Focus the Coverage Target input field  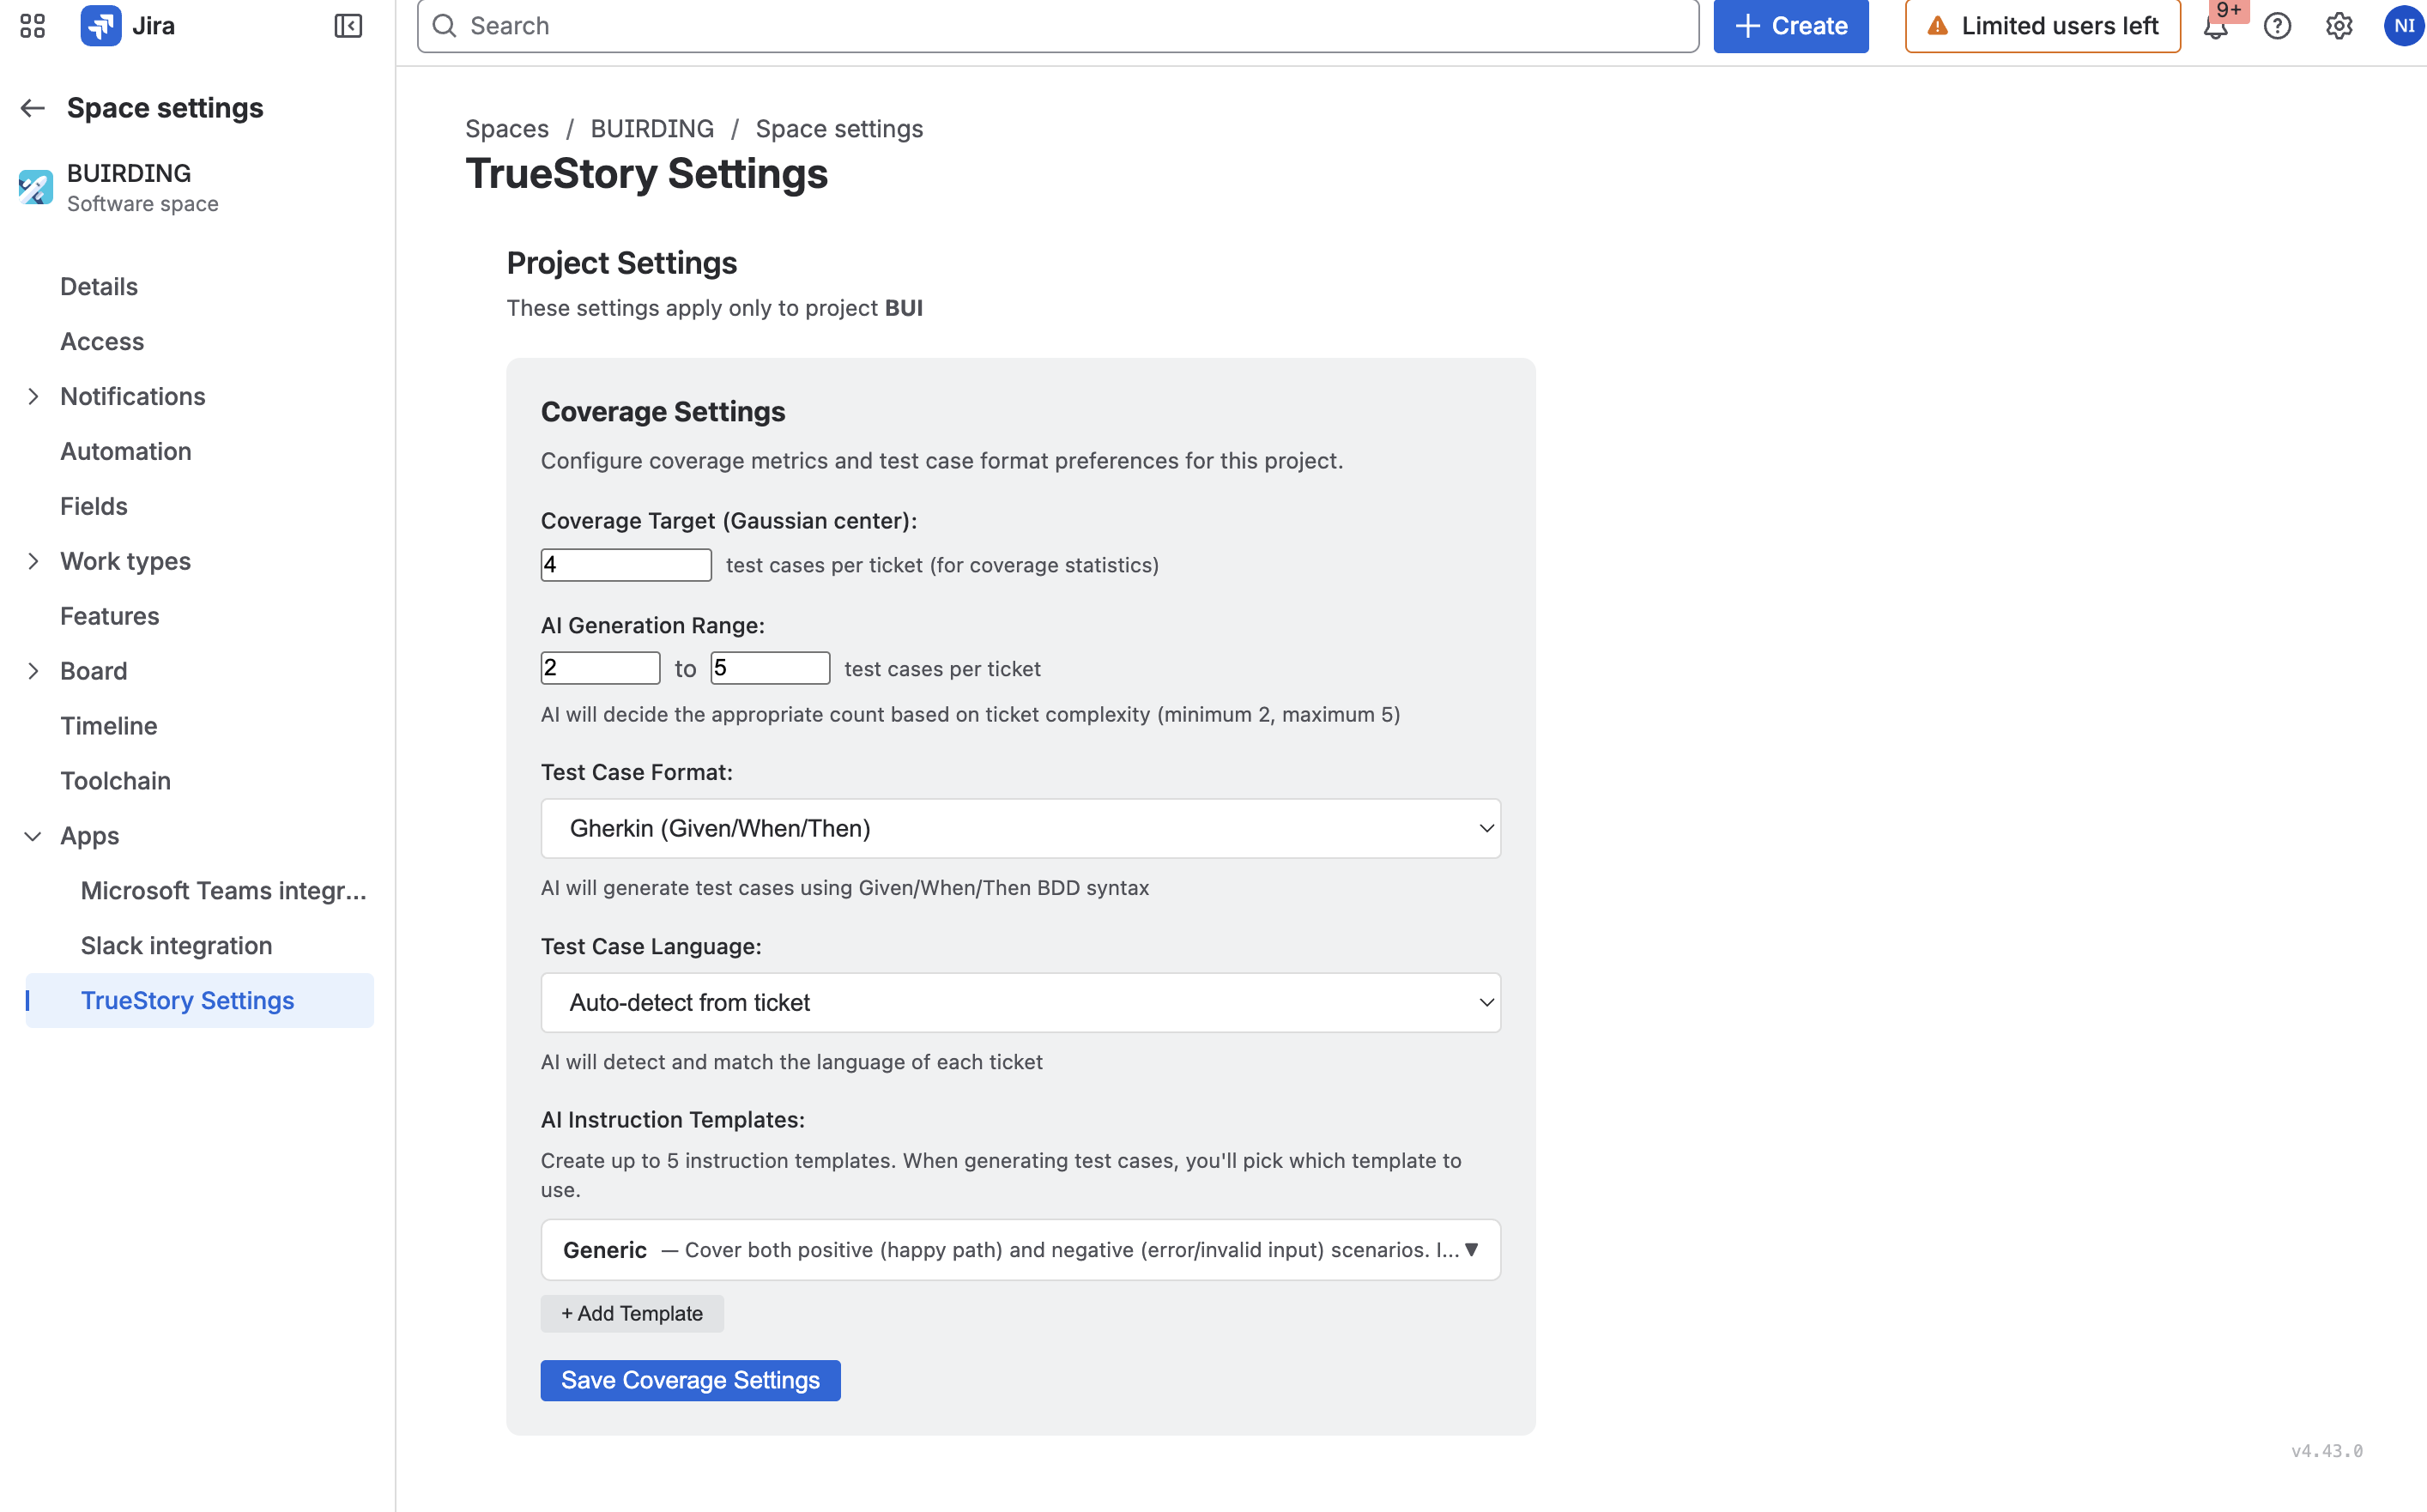[626, 565]
